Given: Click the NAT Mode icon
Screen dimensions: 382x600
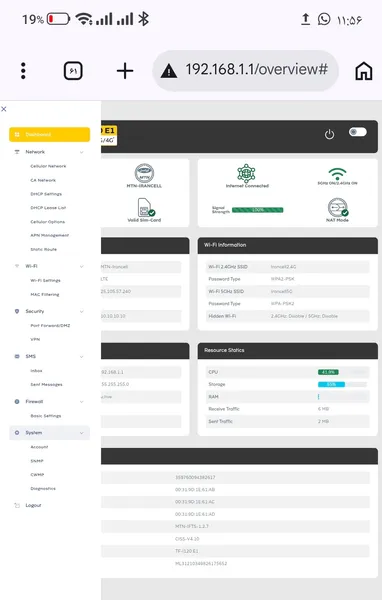Looking at the screenshot, I should click(x=338, y=207).
